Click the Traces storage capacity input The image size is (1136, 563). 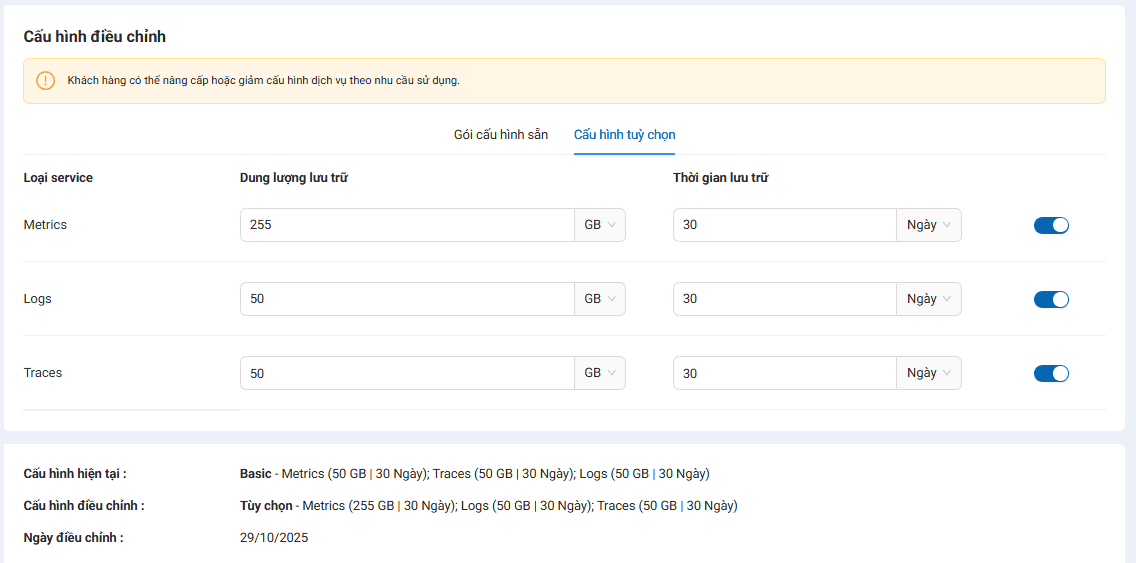click(x=406, y=373)
